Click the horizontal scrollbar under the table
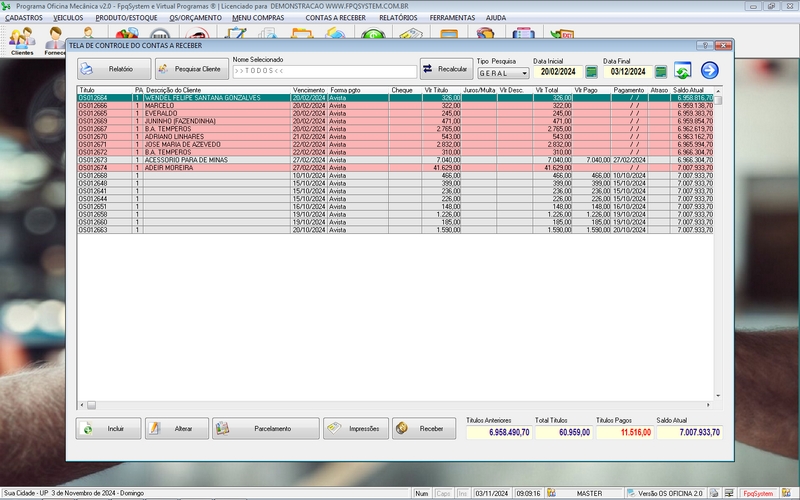This screenshot has height=500, width=800. 400,405
